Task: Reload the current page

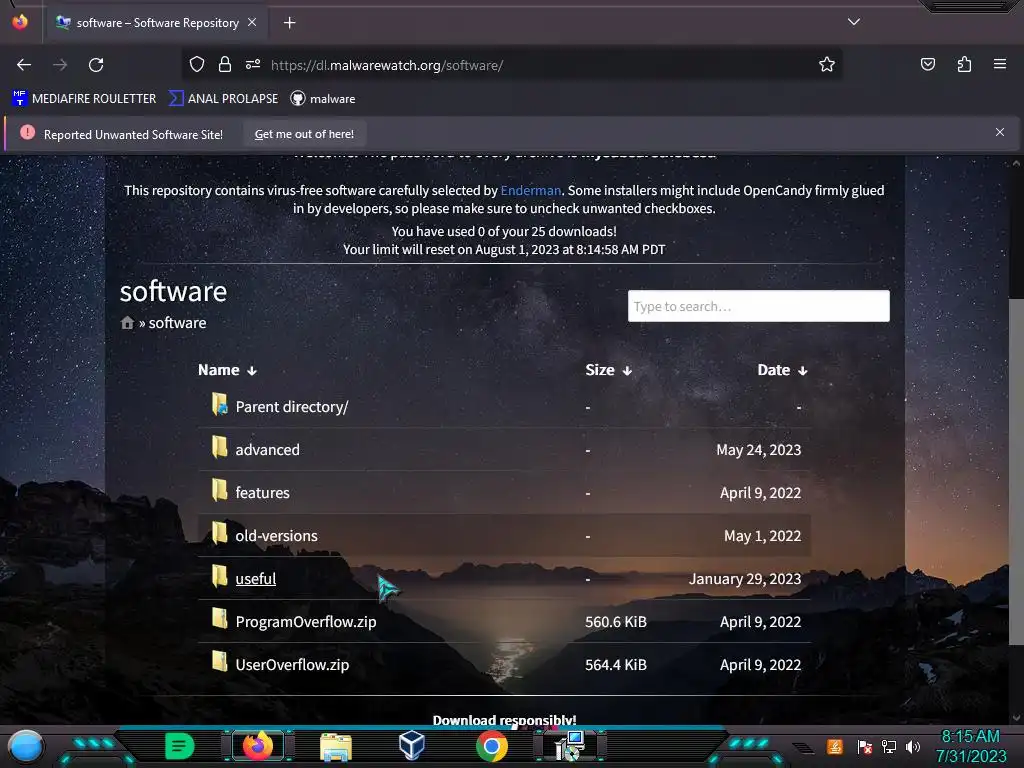Action: 96,65
